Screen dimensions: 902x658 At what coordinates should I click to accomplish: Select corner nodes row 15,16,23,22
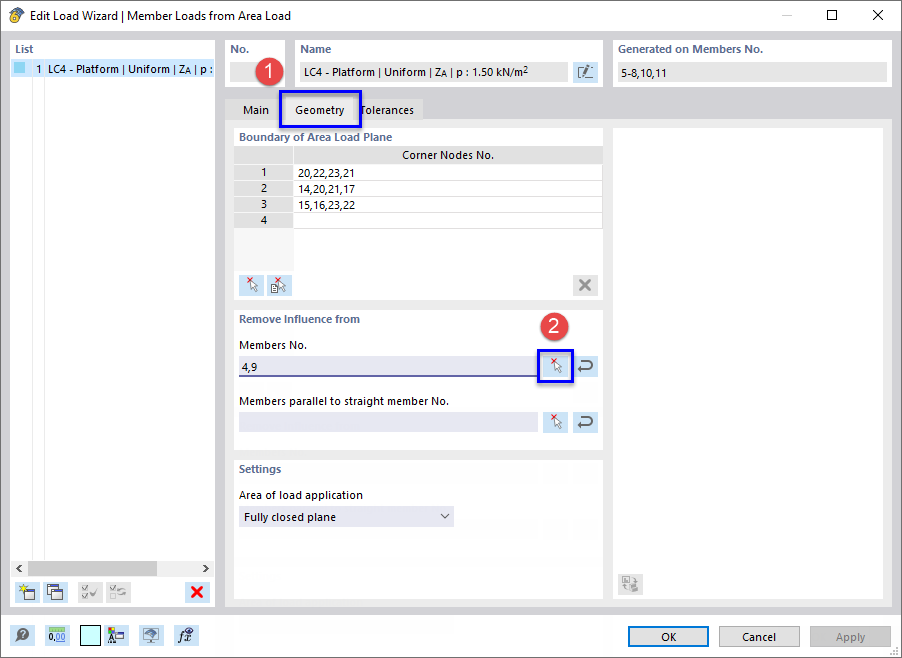point(448,205)
